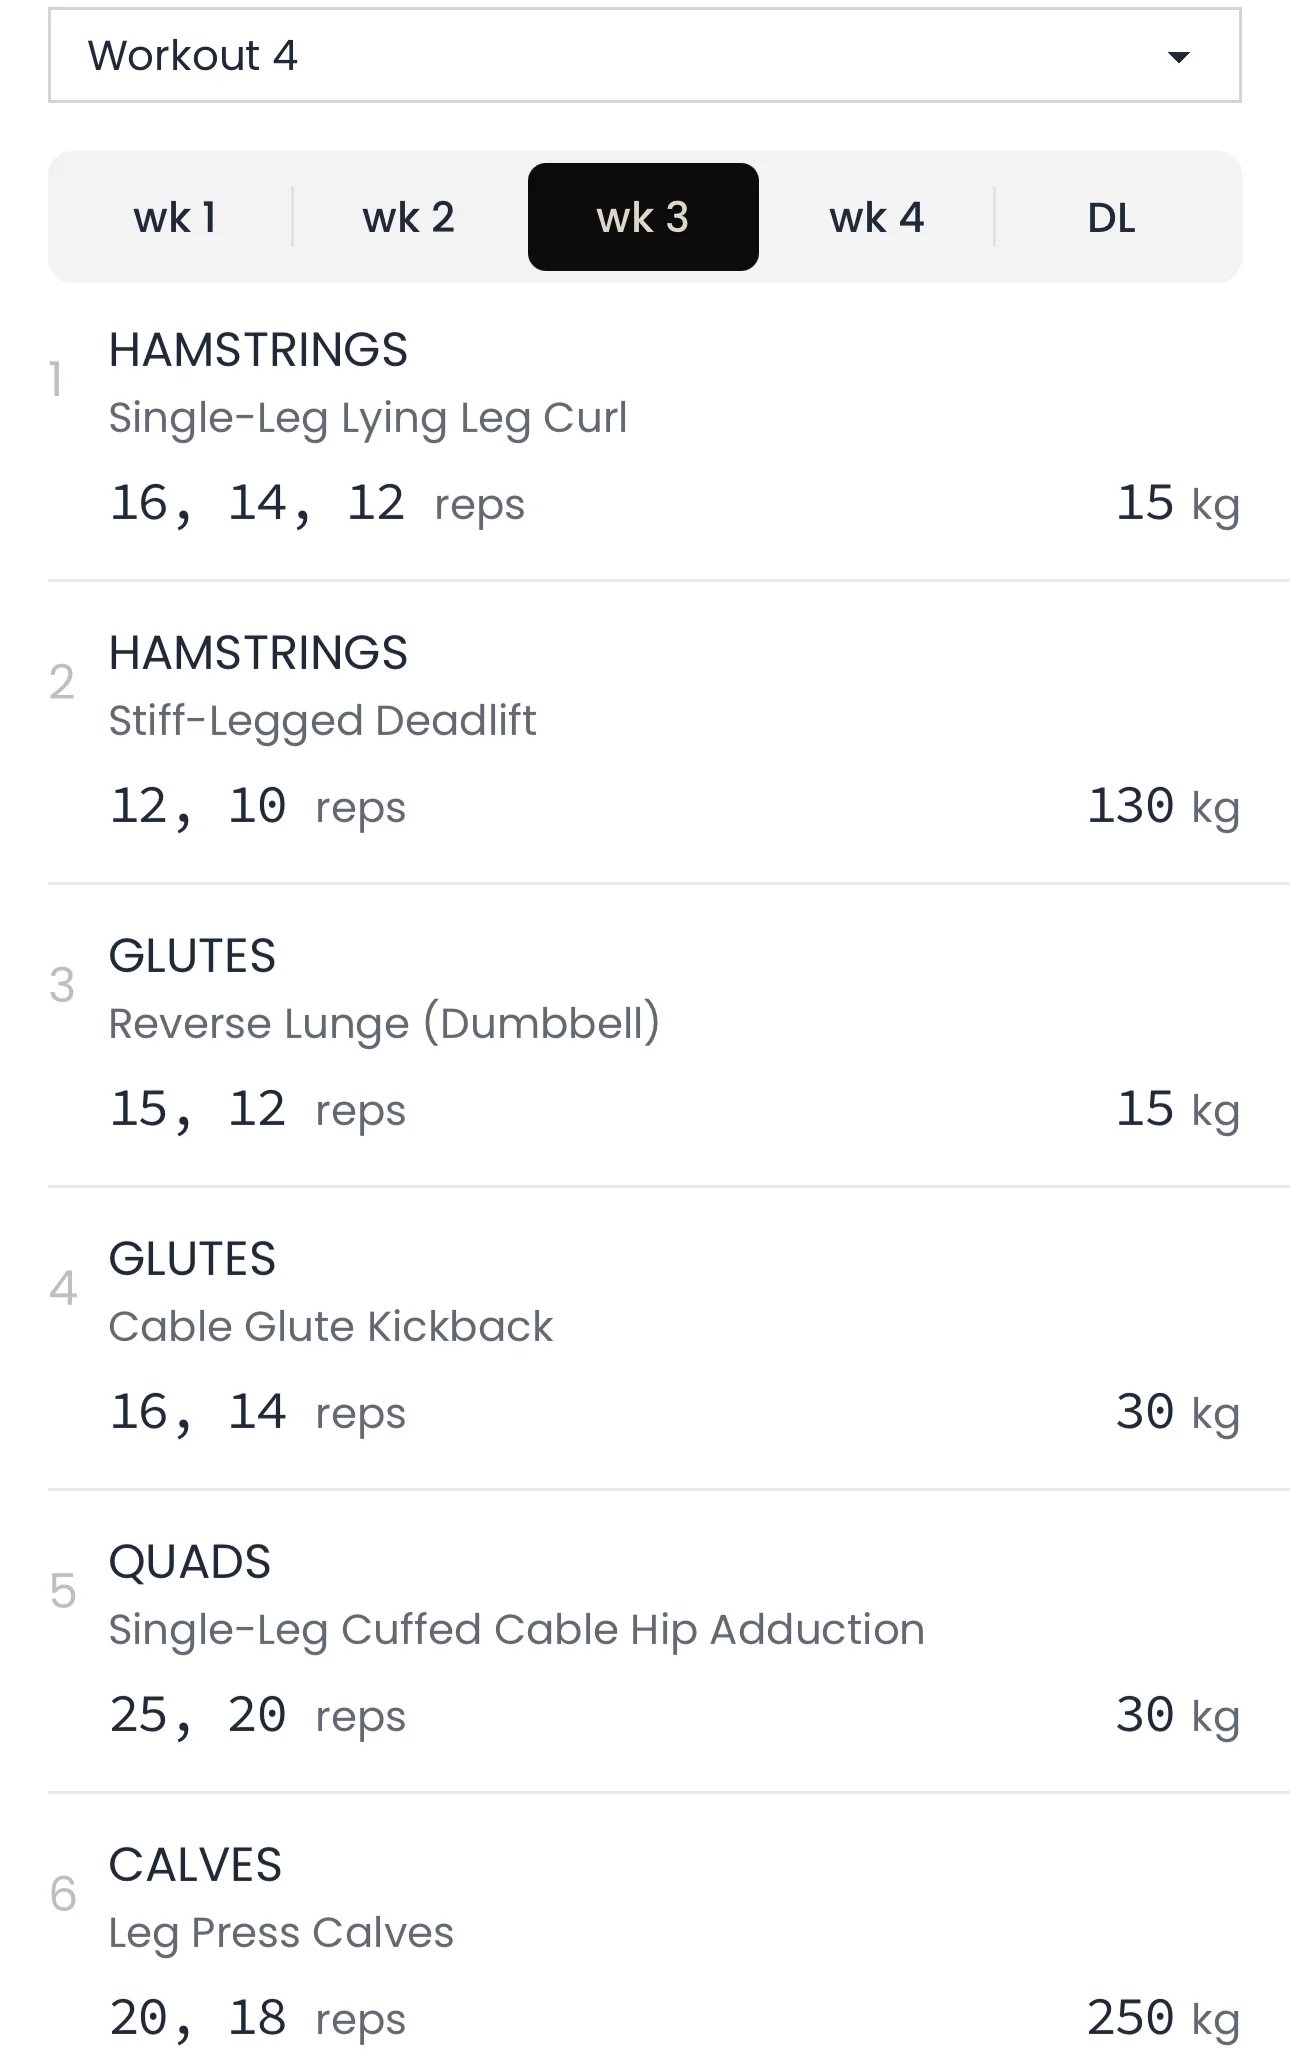Open Stiff-Legged Deadlift exercise

(322, 721)
